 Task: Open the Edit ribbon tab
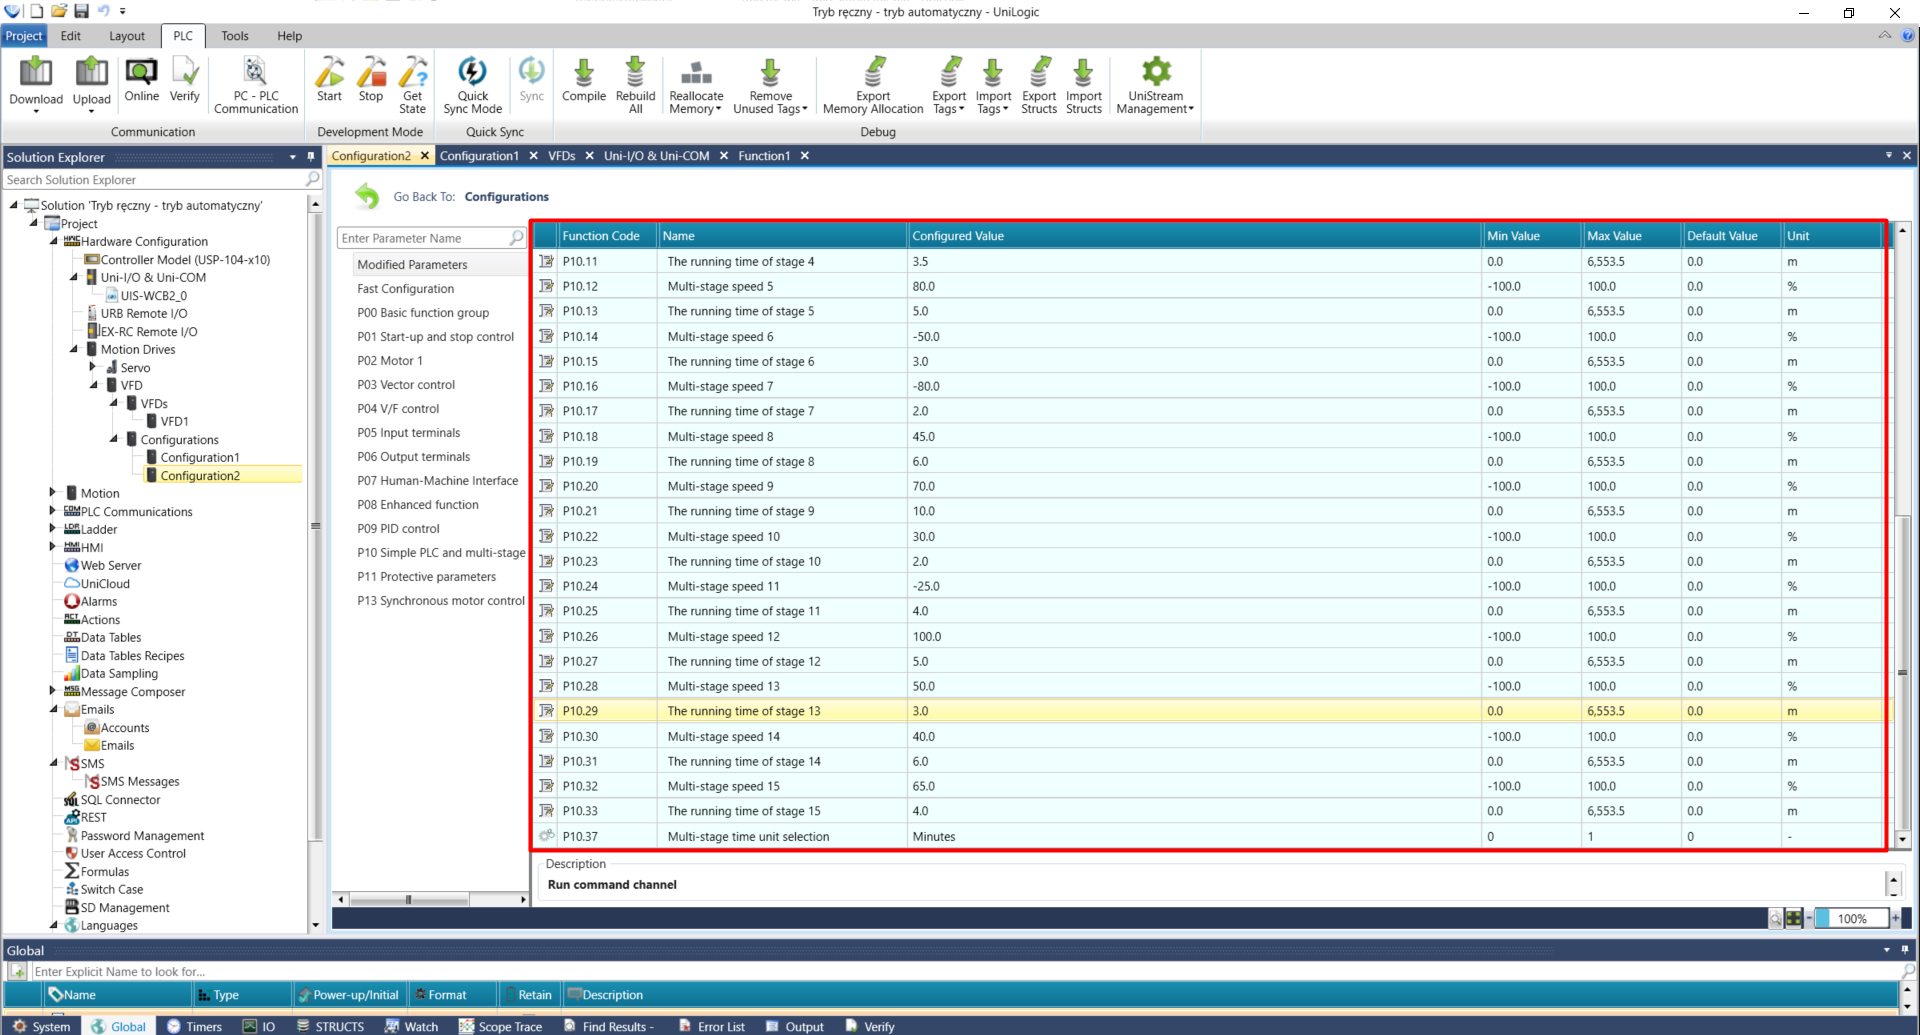[71, 36]
